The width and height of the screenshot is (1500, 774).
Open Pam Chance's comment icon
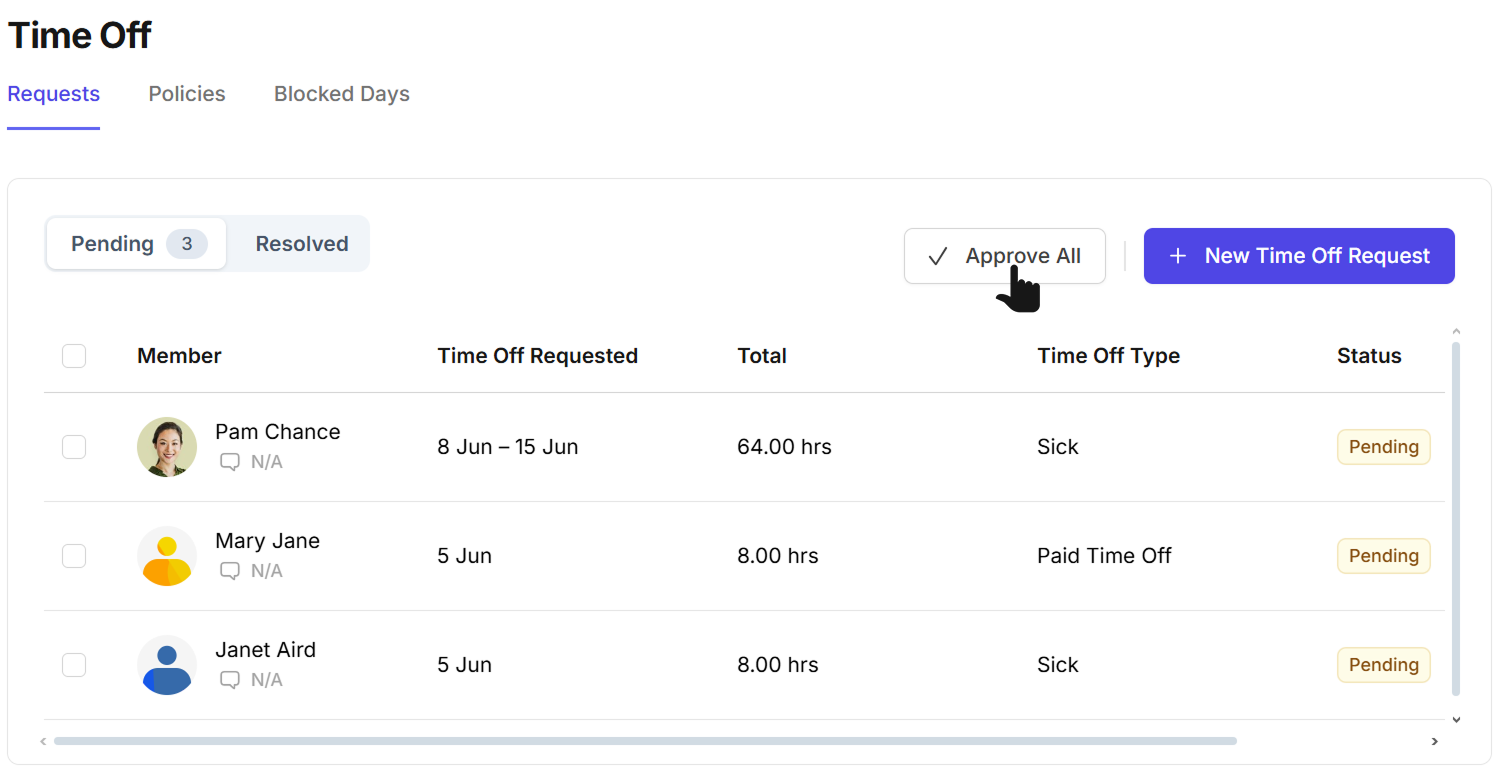click(x=230, y=462)
